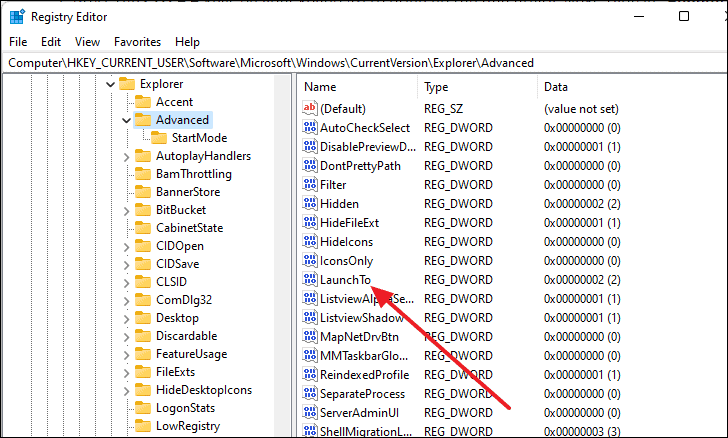728x438 pixels.
Task: Expand the CLSID key
Action: 126,282
